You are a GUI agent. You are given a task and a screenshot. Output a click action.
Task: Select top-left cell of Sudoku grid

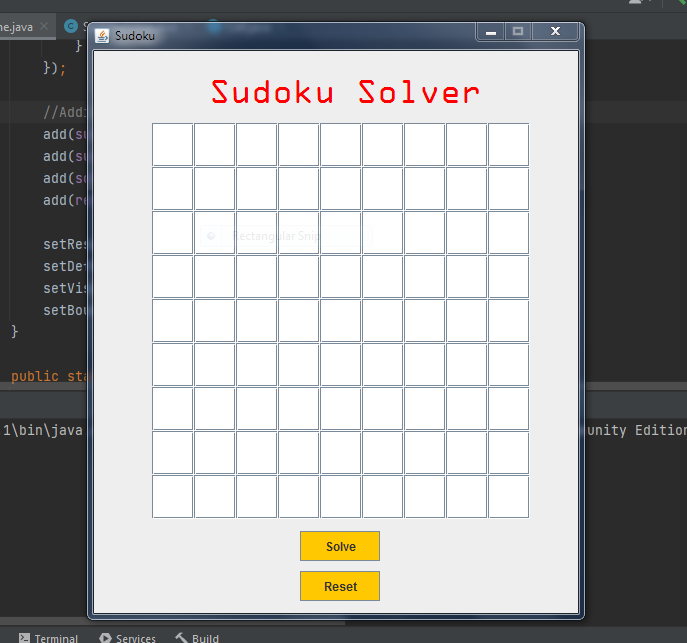click(x=172, y=145)
